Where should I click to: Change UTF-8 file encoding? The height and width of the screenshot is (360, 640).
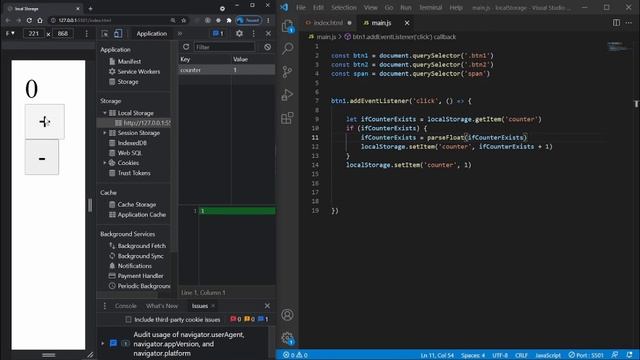pyautogui.click(x=500, y=355)
